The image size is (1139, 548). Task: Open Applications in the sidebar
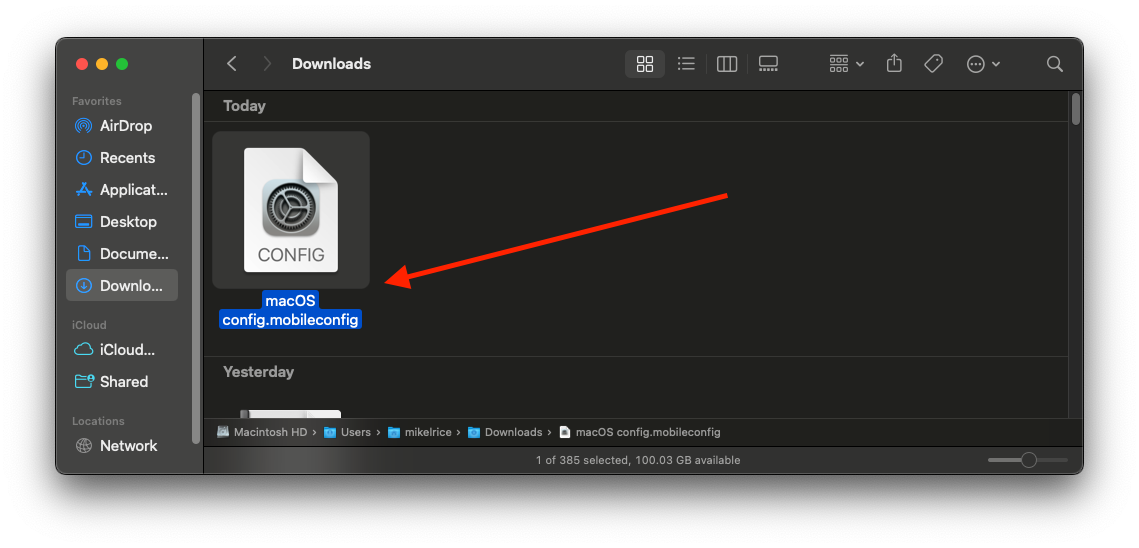[122, 190]
